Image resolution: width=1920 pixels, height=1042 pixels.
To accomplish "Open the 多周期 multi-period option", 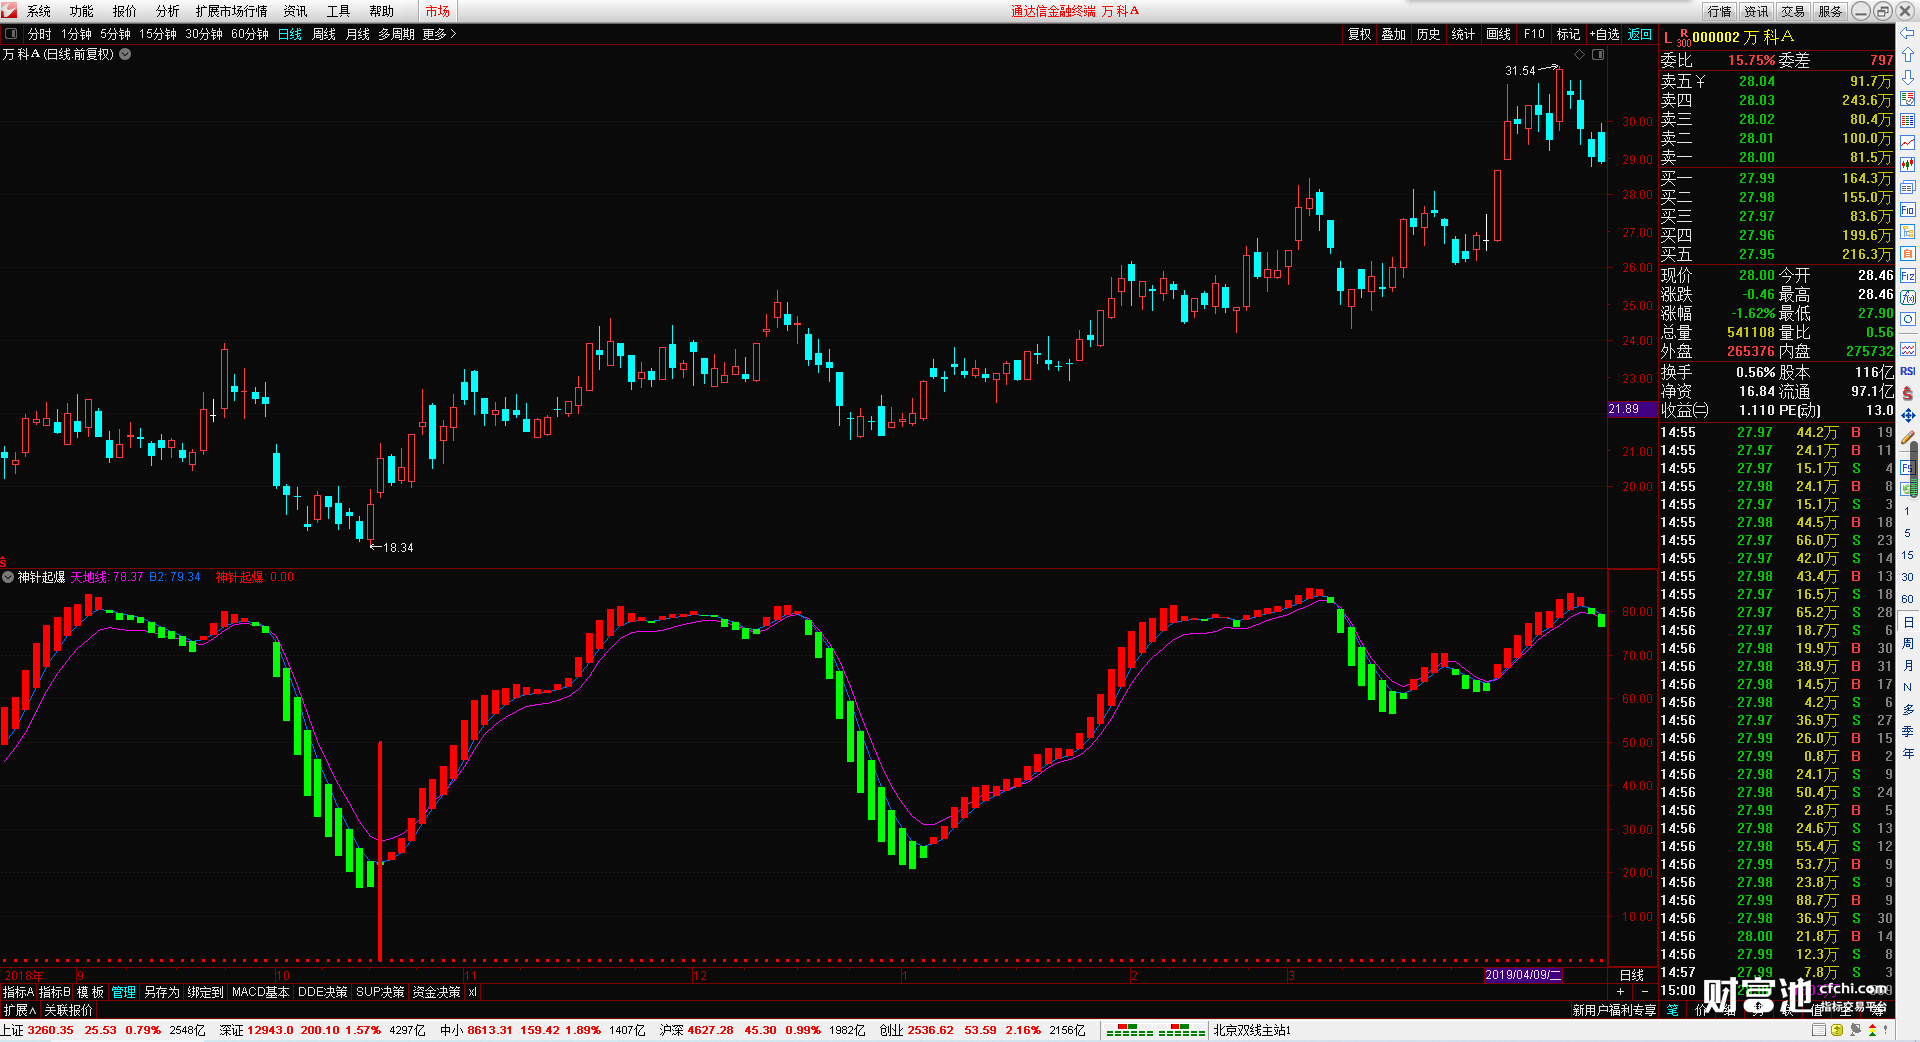I will tap(396, 34).
